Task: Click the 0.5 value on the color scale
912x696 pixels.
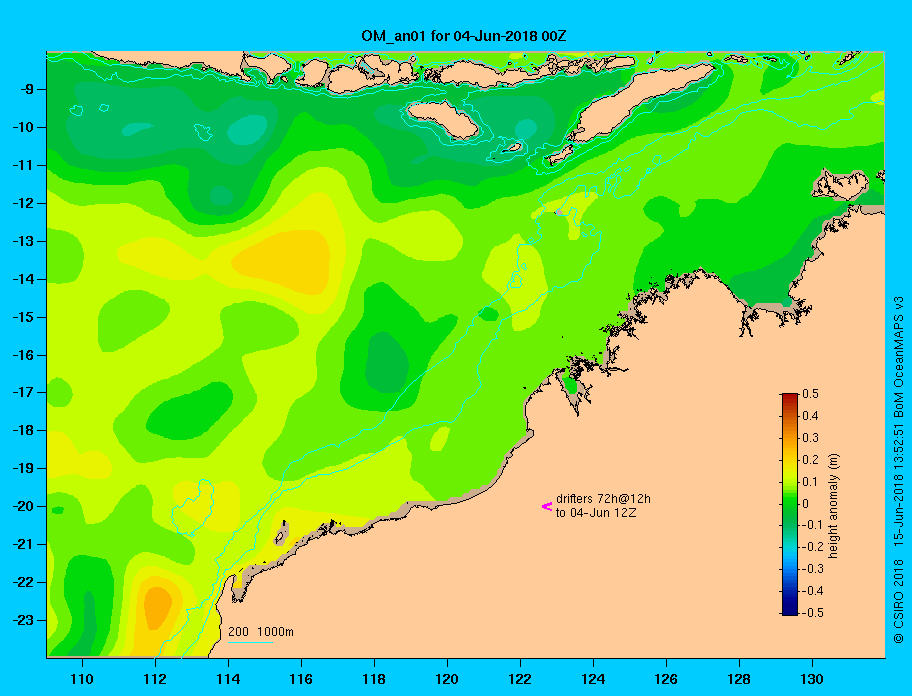Action: (810, 394)
